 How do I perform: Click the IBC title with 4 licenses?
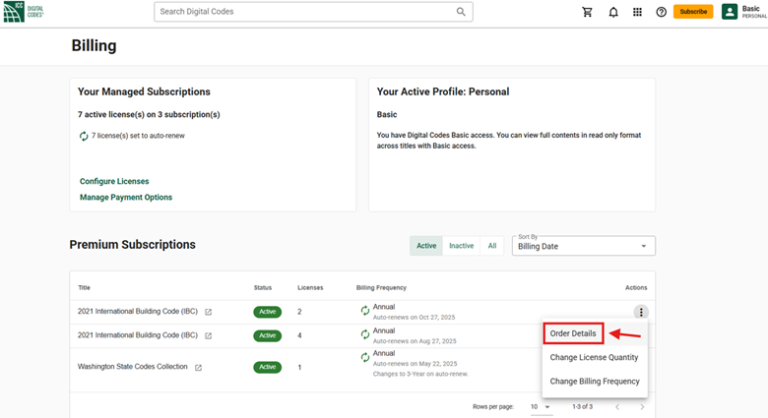[138, 335]
